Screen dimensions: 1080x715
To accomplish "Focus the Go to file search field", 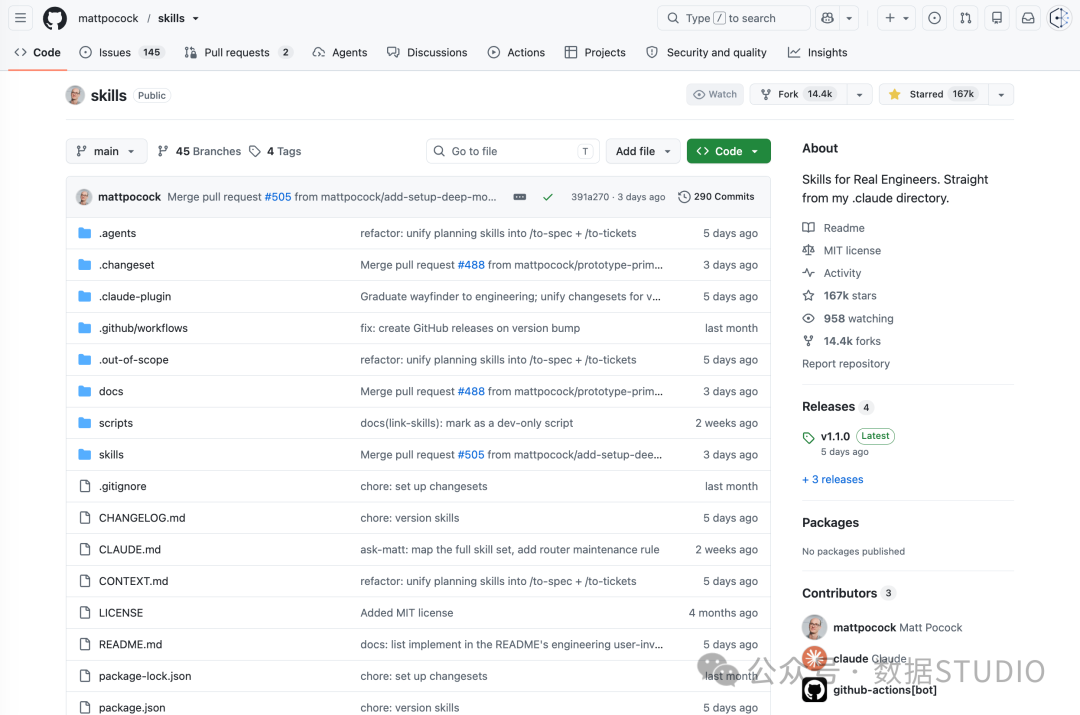I will pyautogui.click(x=512, y=152).
